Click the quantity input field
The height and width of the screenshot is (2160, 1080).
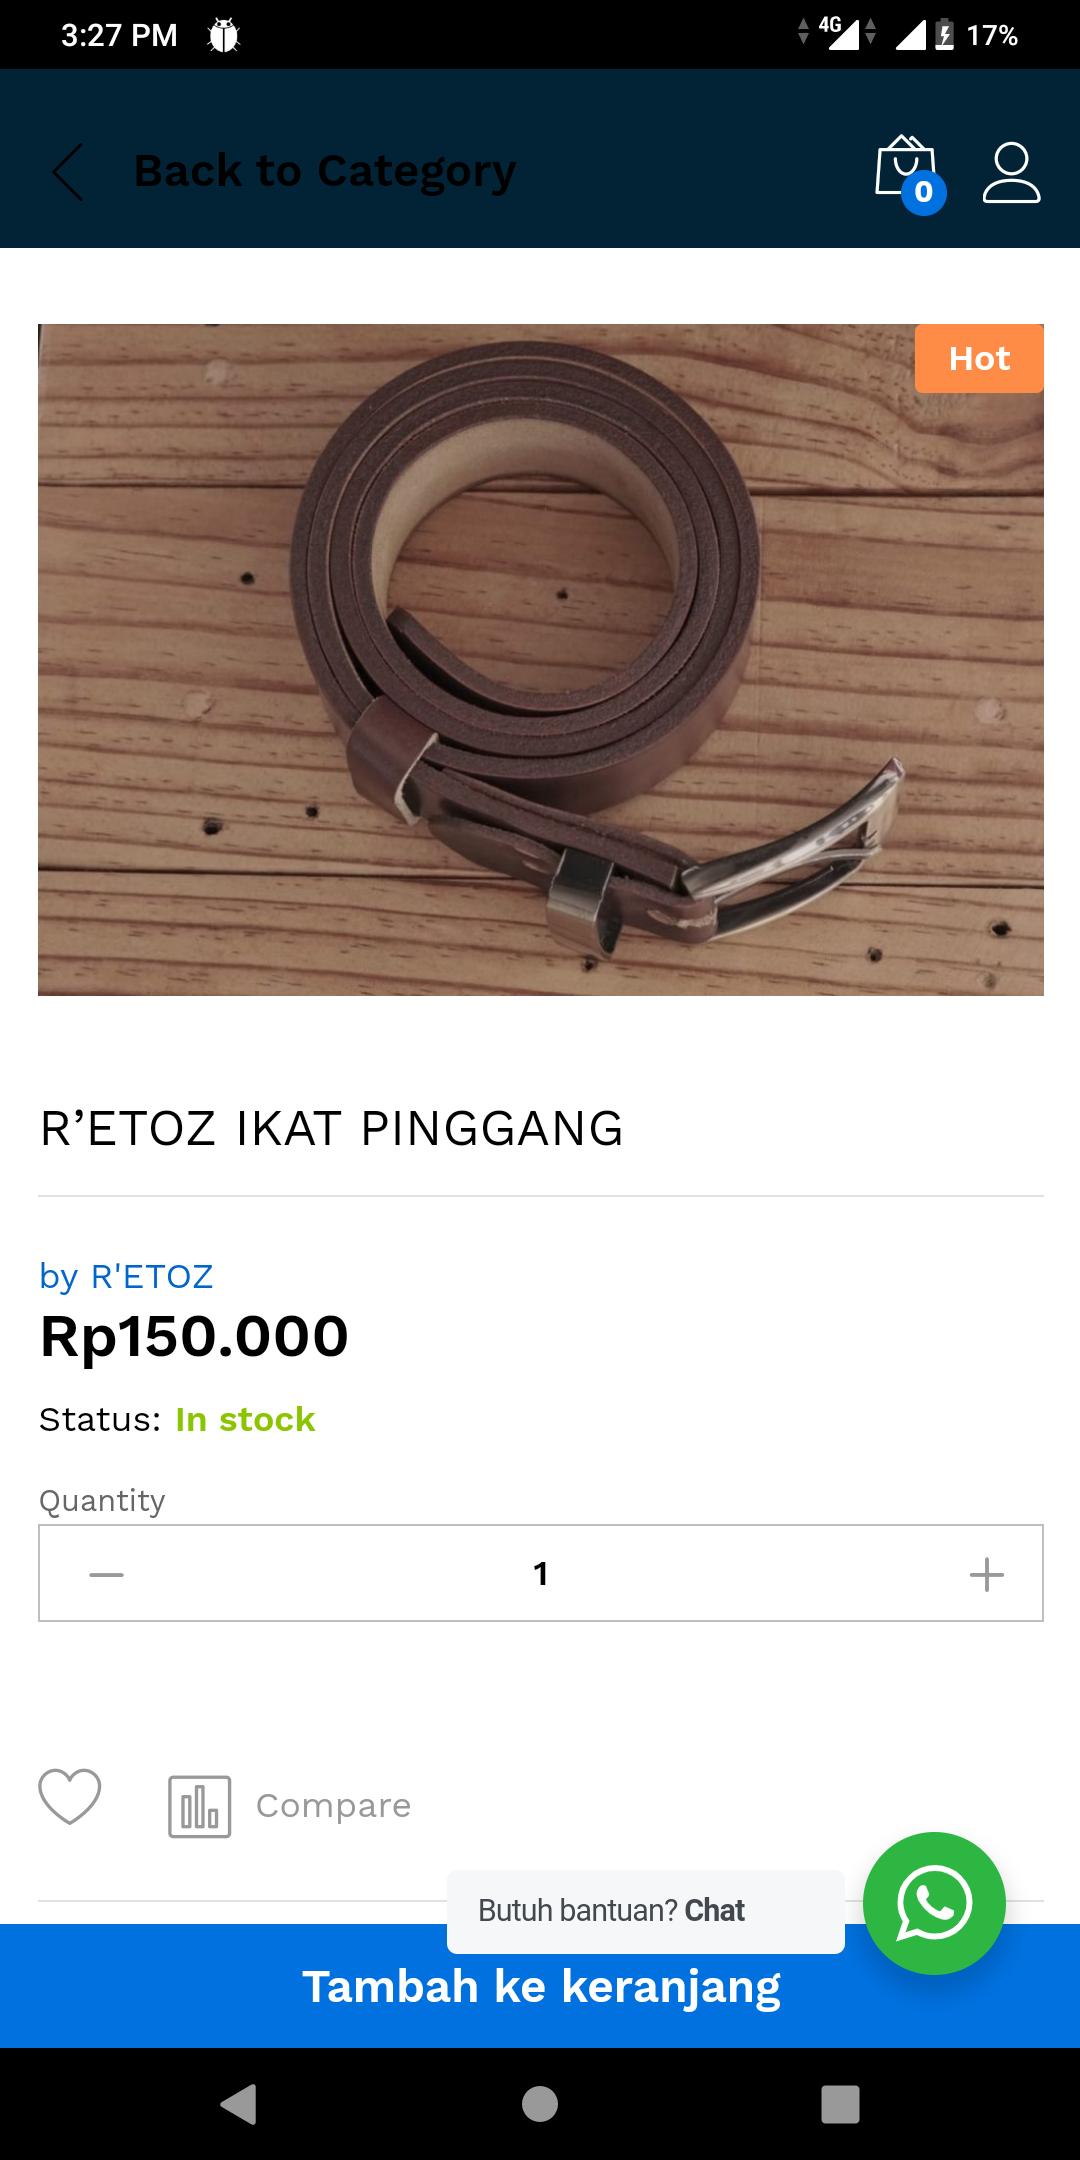(541, 1574)
